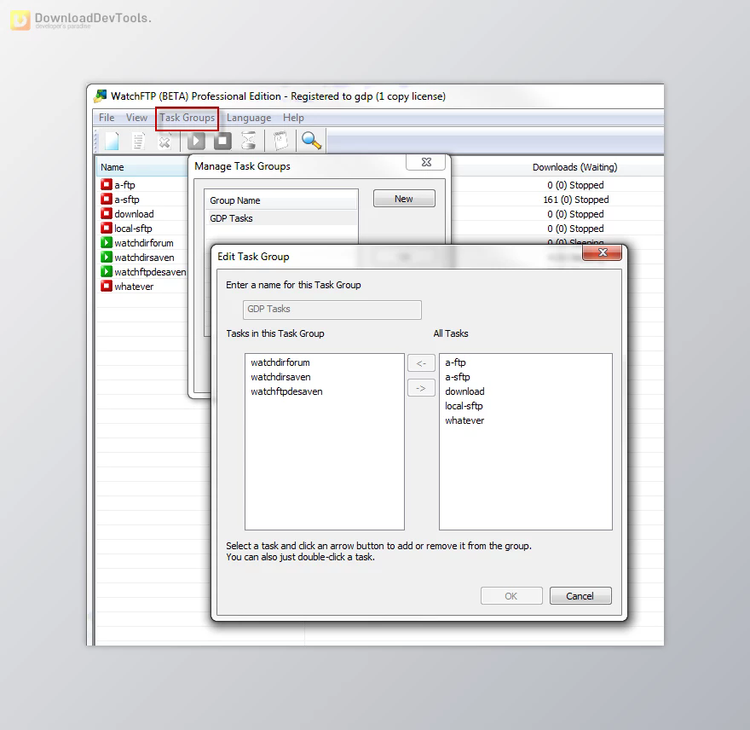Click the OK button in Edit Task Group
750x730 pixels.
point(511,596)
